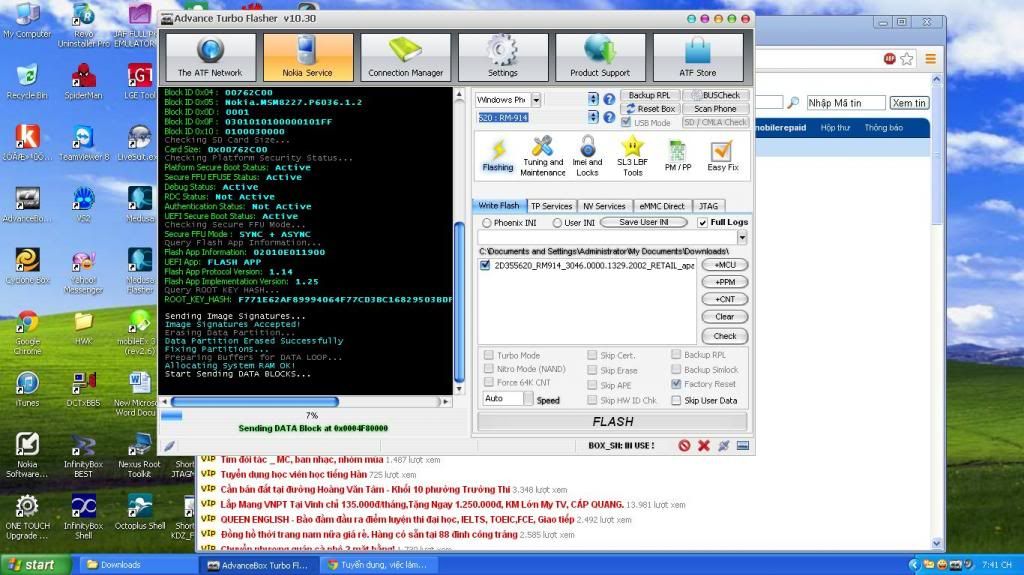Click the Reset Box button
The width and height of the screenshot is (1024, 575).
649,108
